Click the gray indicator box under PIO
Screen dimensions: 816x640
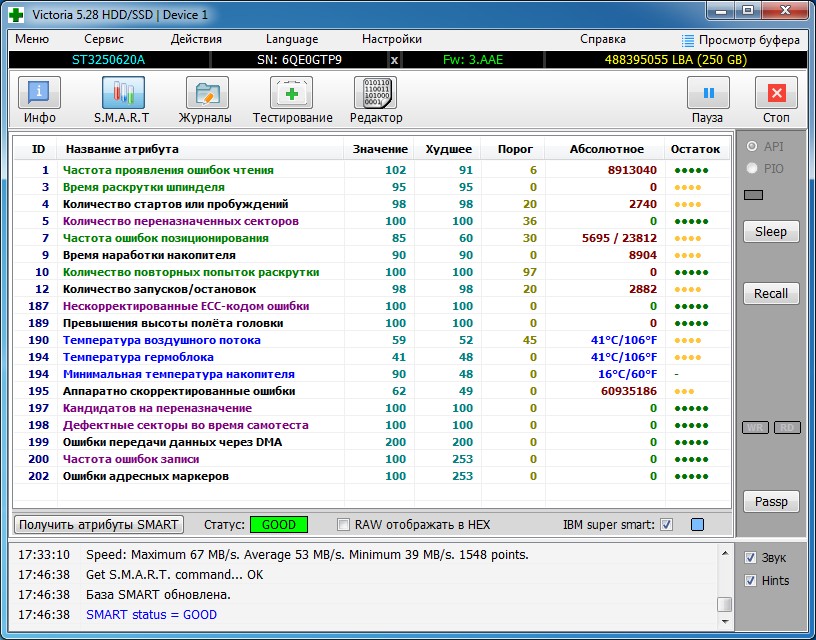point(754,195)
